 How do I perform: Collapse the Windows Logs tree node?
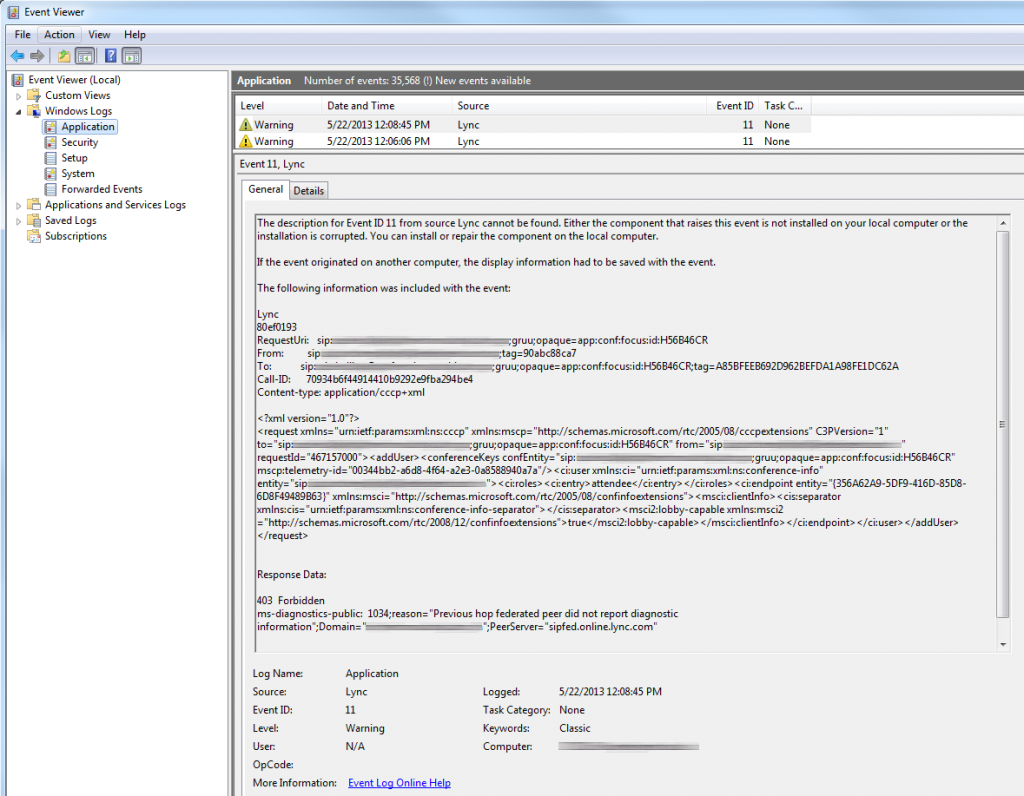pyautogui.click(x=19, y=111)
